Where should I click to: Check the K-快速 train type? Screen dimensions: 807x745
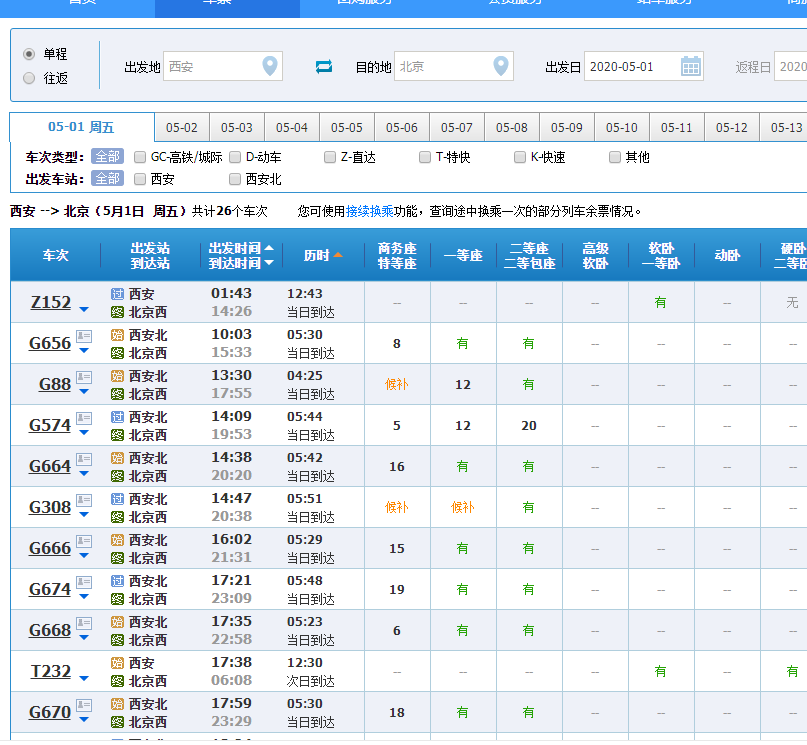click(520, 157)
